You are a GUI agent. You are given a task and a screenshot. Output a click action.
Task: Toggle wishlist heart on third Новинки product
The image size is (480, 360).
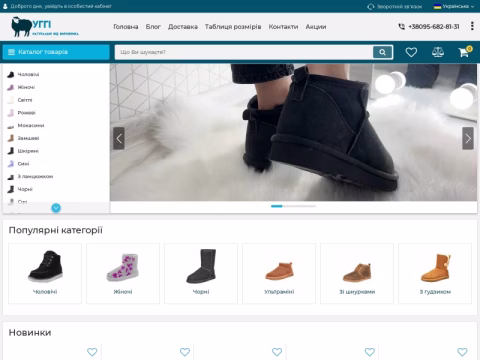pos(277,352)
